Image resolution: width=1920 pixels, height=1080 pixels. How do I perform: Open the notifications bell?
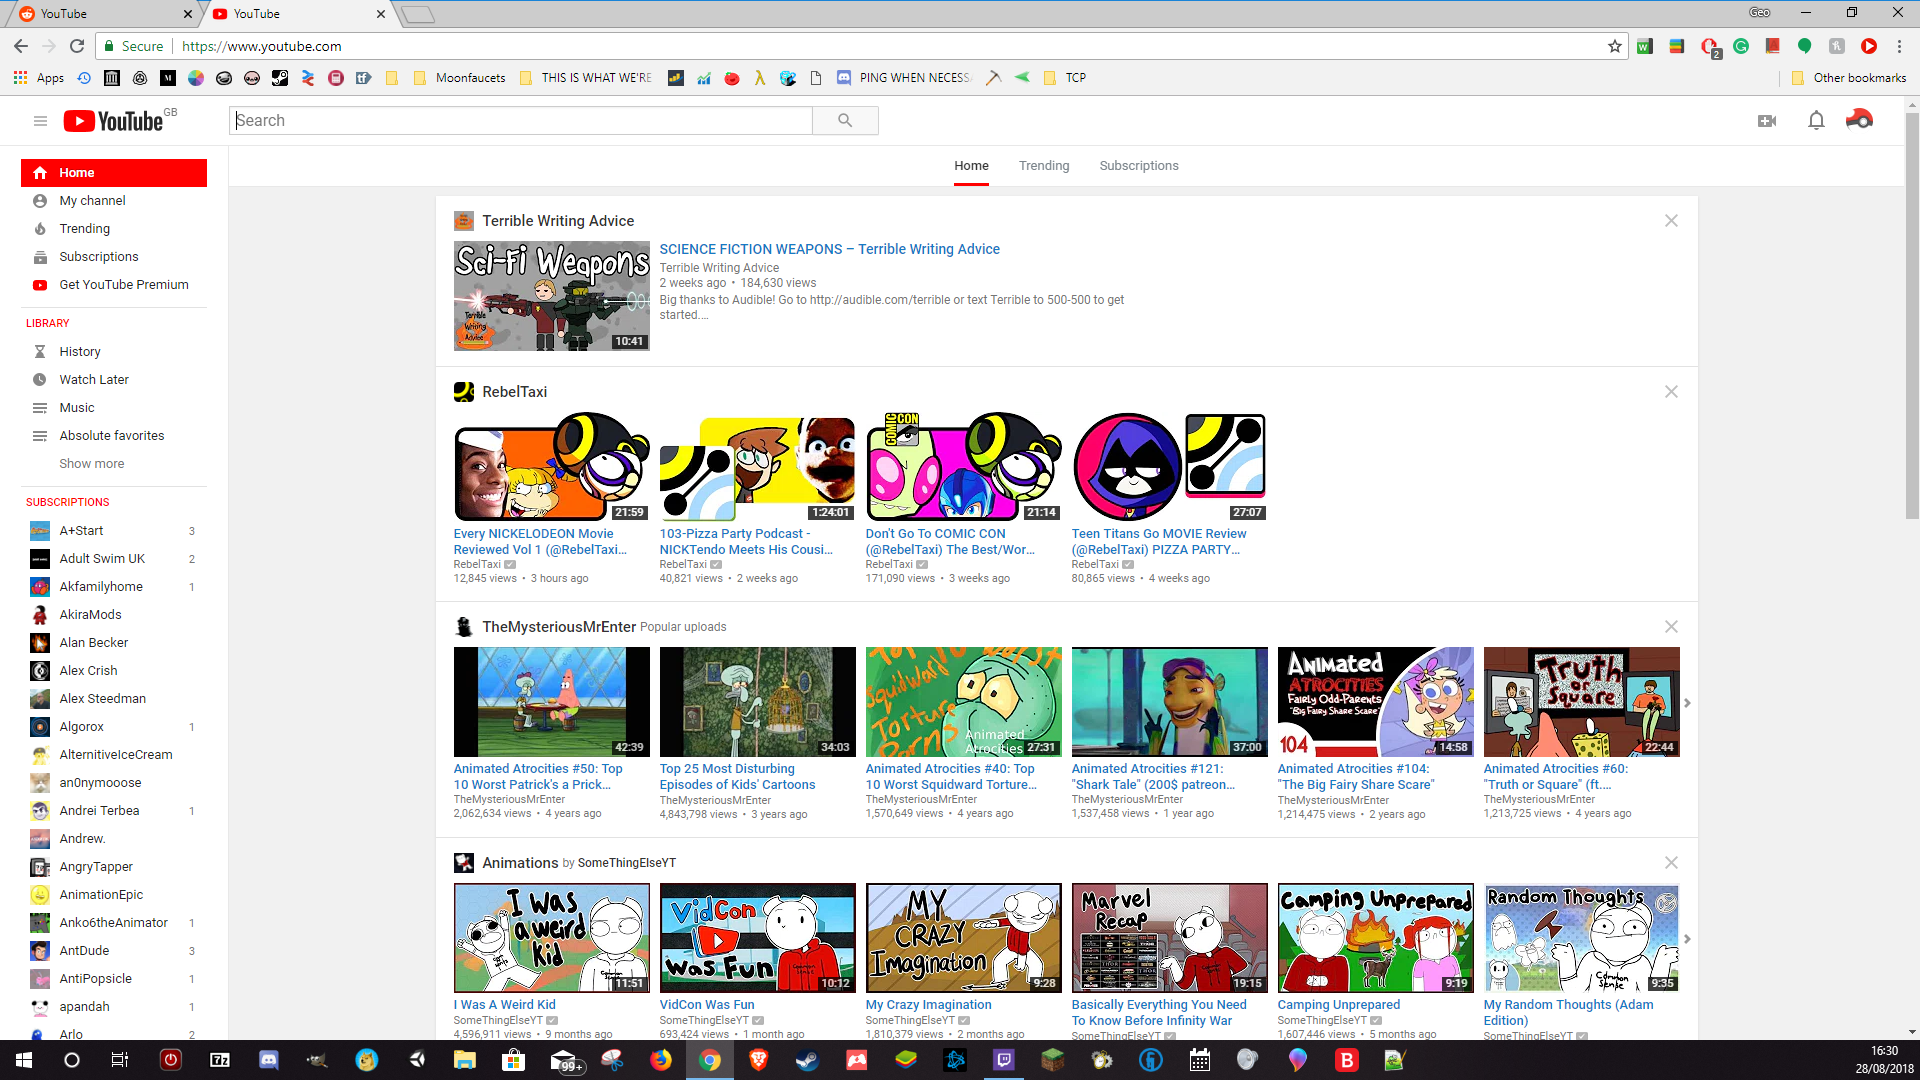(x=1817, y=120)
